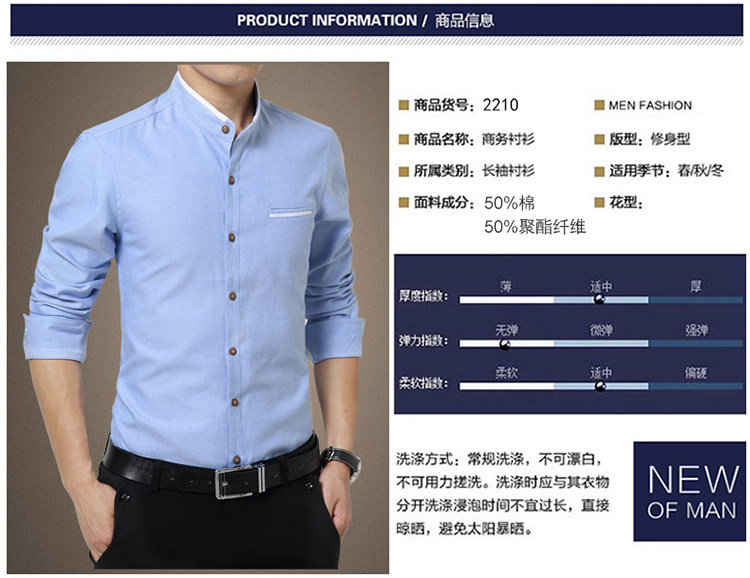Click the bullet square beside 商品名称
750x578 pixels.
404,140
